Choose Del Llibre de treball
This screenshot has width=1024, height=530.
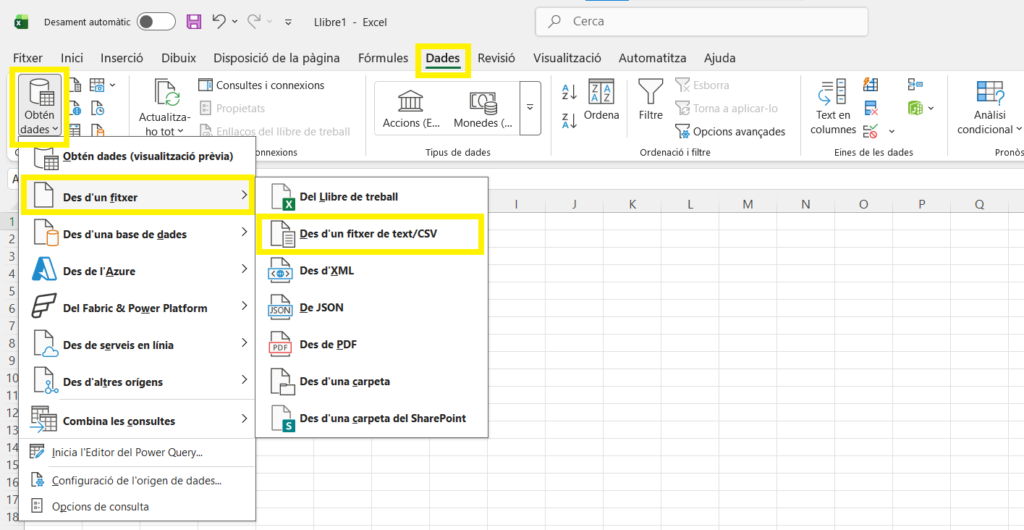pos(371,196)
